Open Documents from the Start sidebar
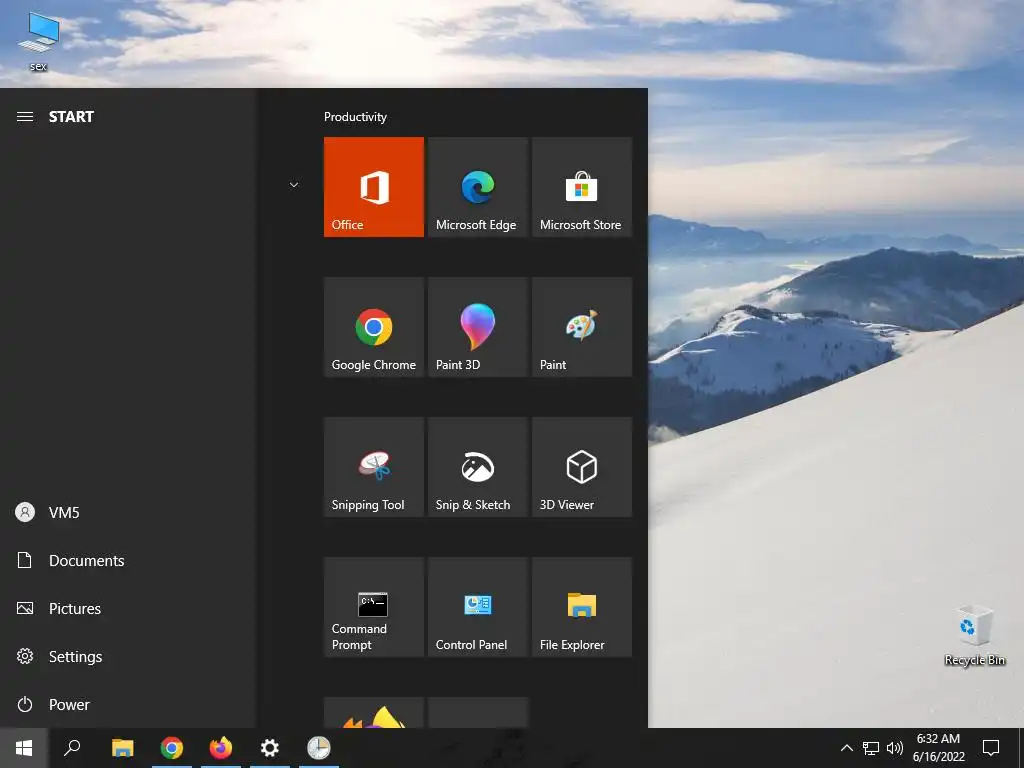 click(x=127, y=560)
